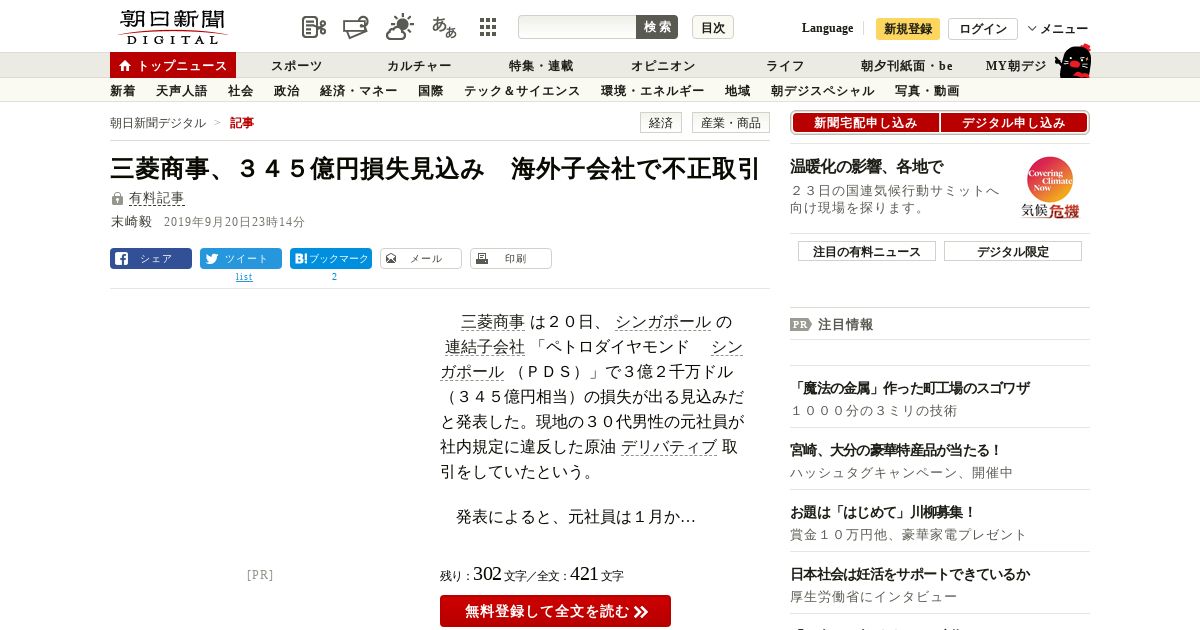1200x630 pixels.
Task: Send article by メール
Action: 421,258
